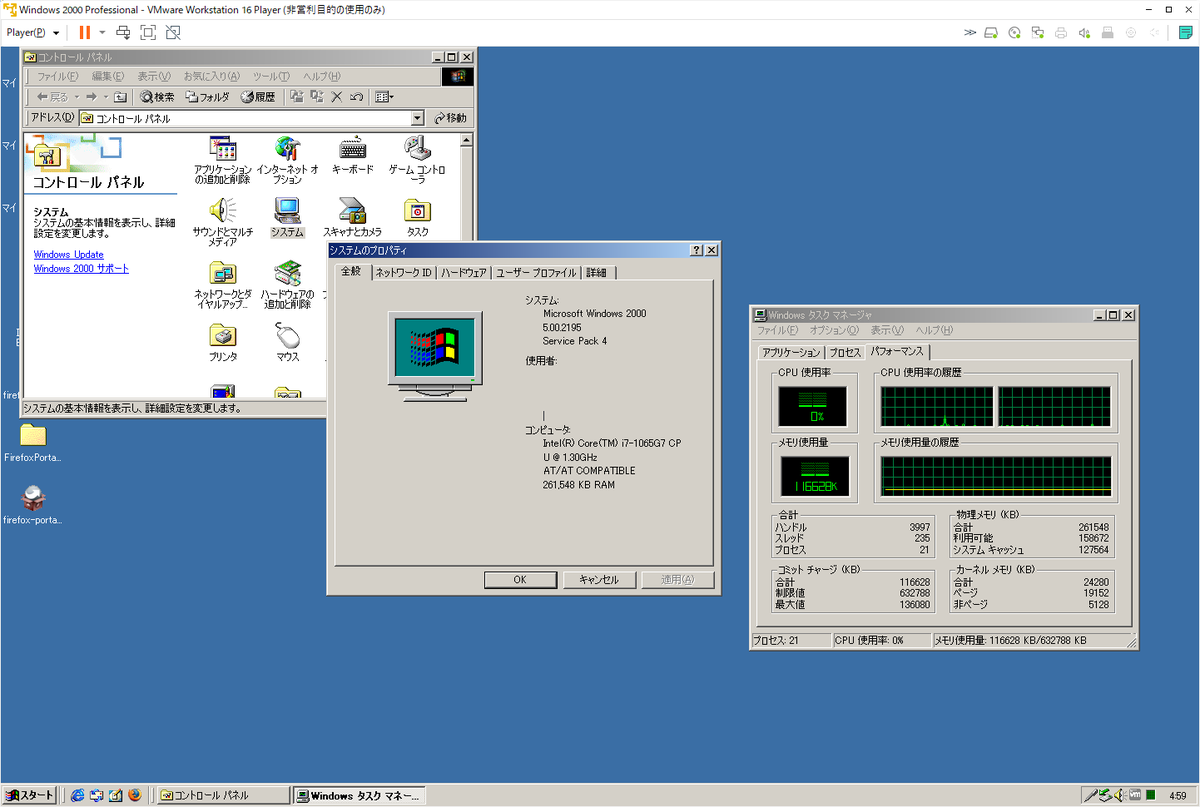Click the Start (スタート) button
Image resolution: width=1200 pixels, height=807 pixels.
coord(29,795)
